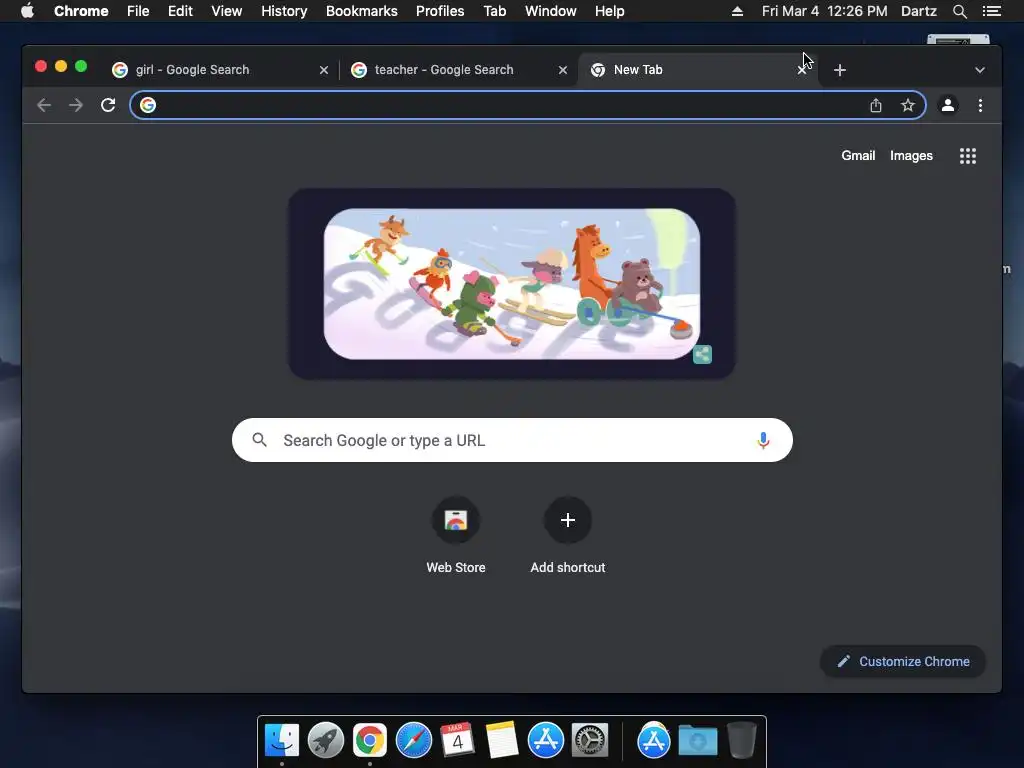Open the Edit menu
Image resolution: width=1024 pixels, height=768 pixels.
180,11
